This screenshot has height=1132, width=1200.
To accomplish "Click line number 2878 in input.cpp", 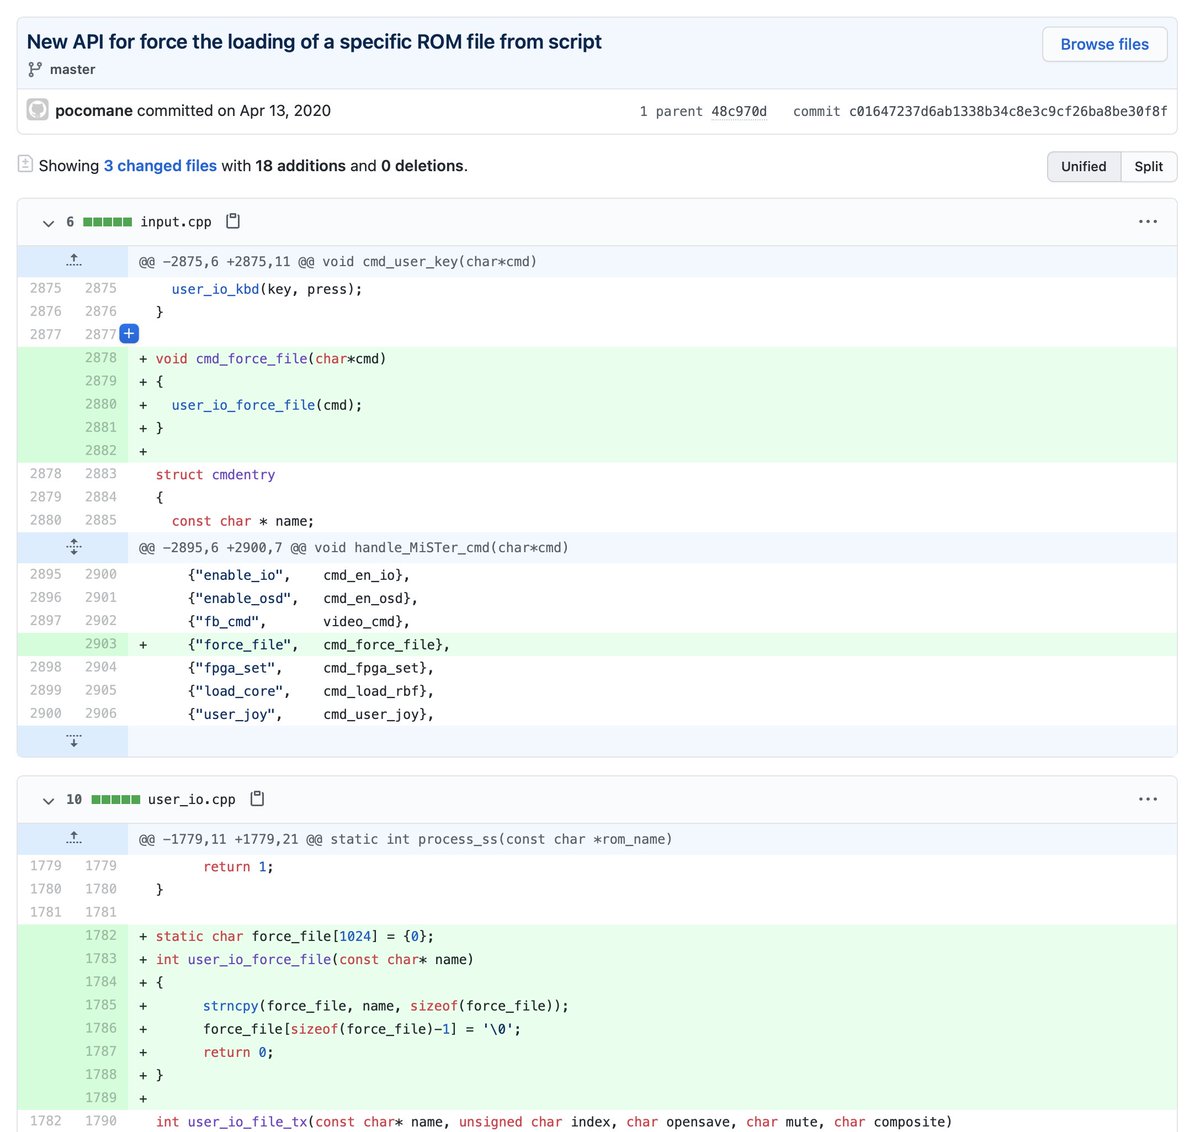I will click(x=100, y=358).
